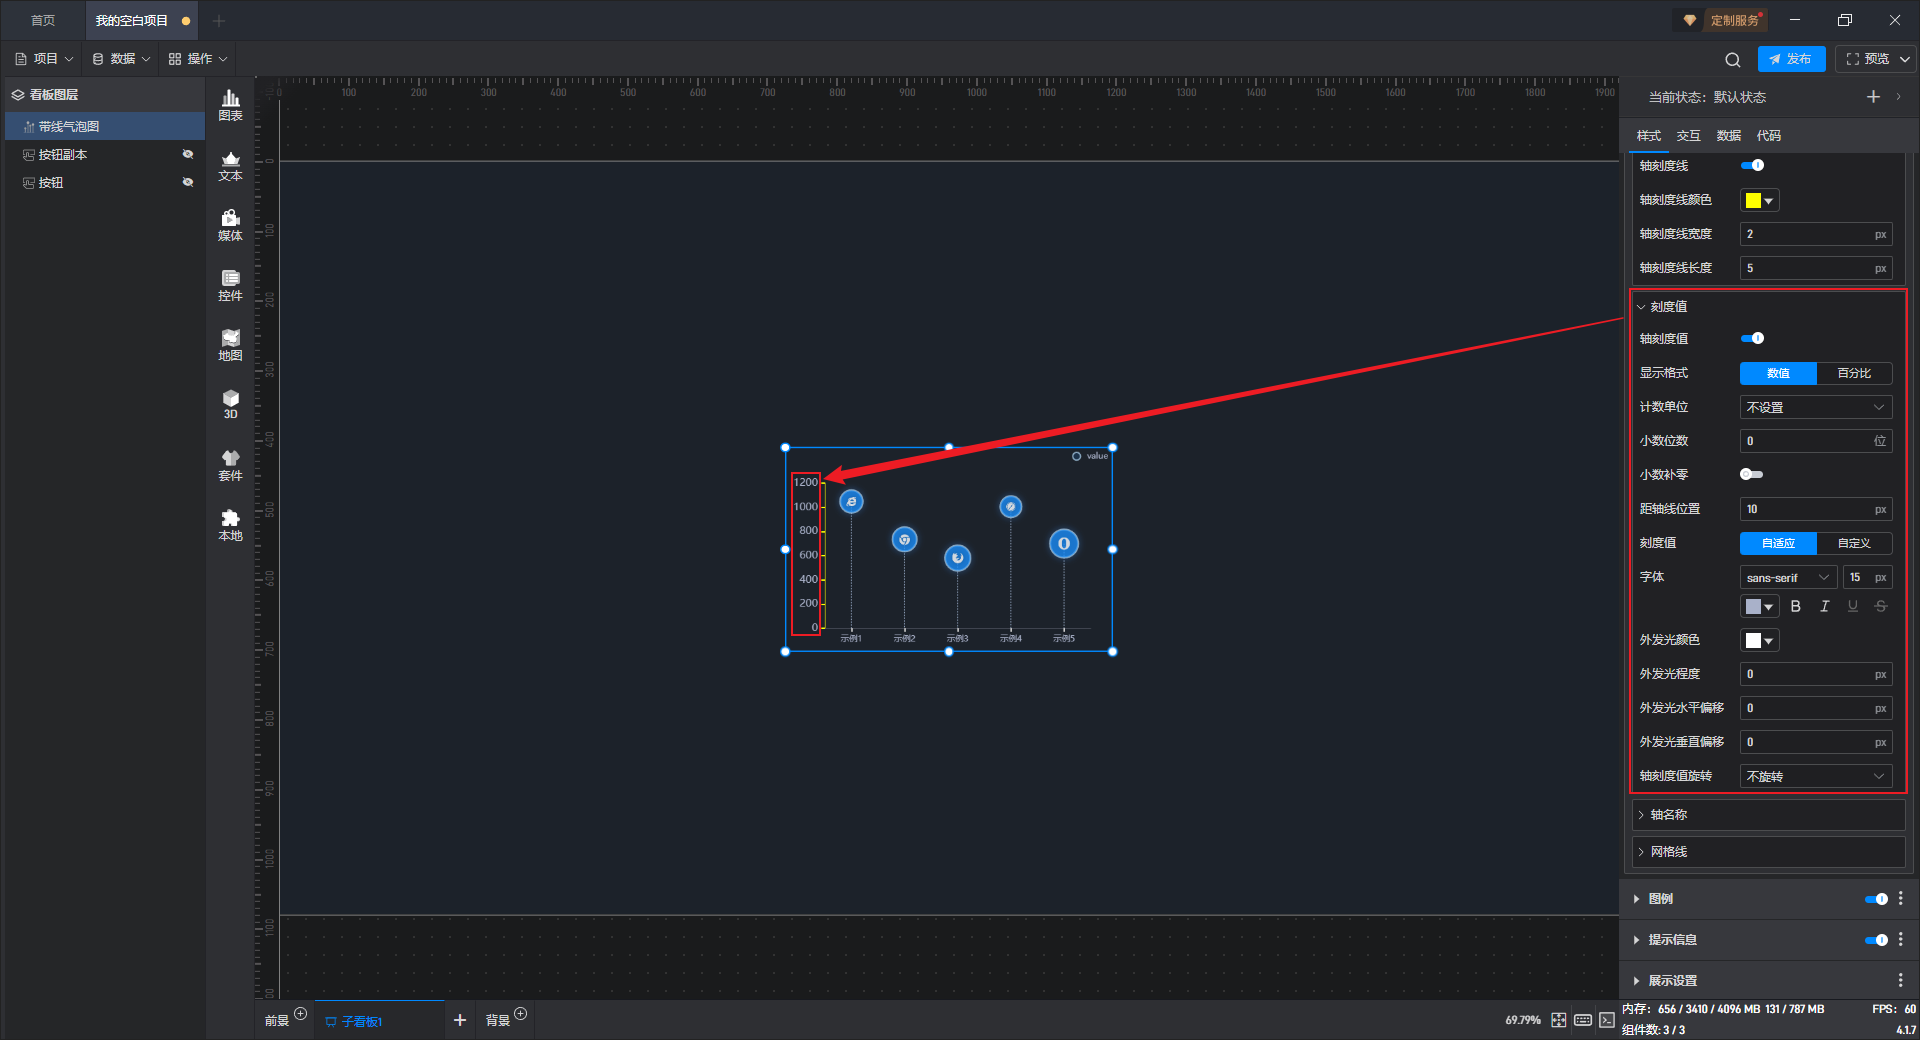Viewport: 1920px width, 1040px height.
Task: Click the 发布 publish button
Action: tap(1791, 59)
